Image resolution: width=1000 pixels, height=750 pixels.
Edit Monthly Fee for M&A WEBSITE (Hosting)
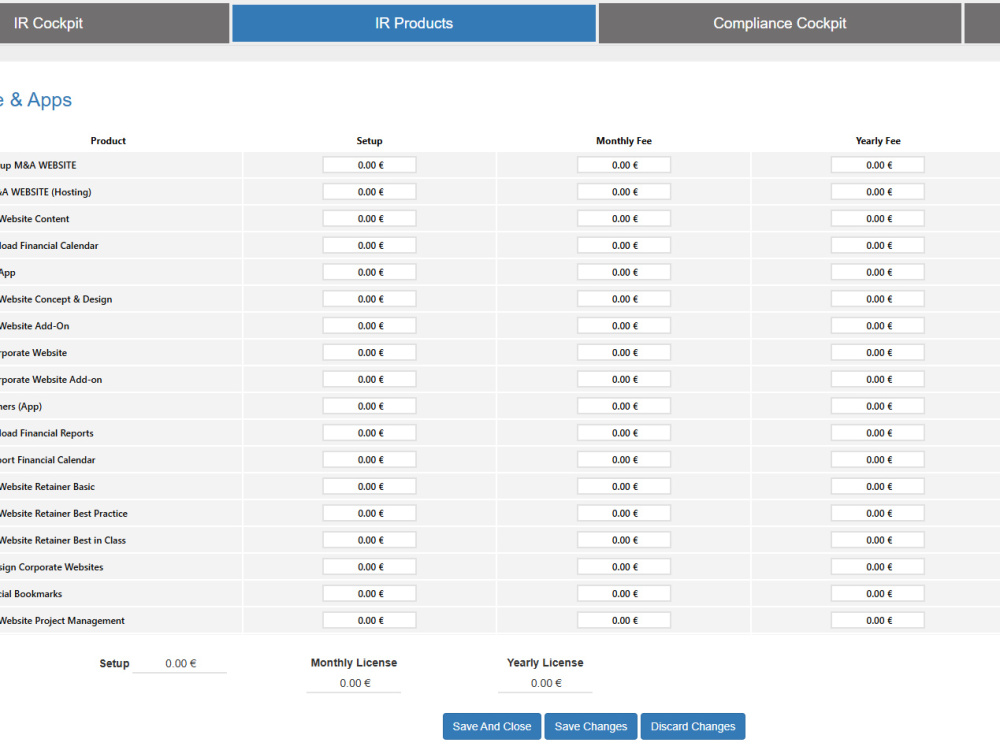point(624,192)
